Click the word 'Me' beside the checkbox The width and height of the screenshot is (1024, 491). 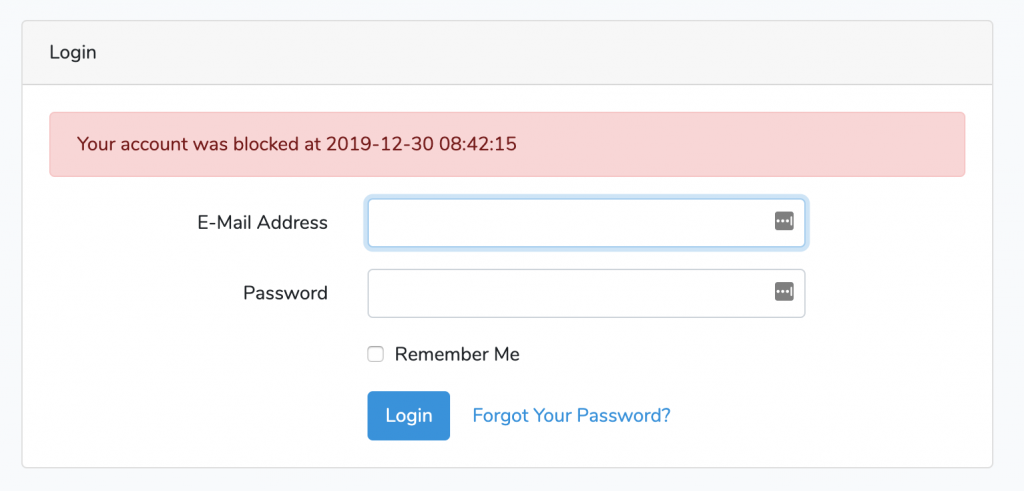coord(507,354)
